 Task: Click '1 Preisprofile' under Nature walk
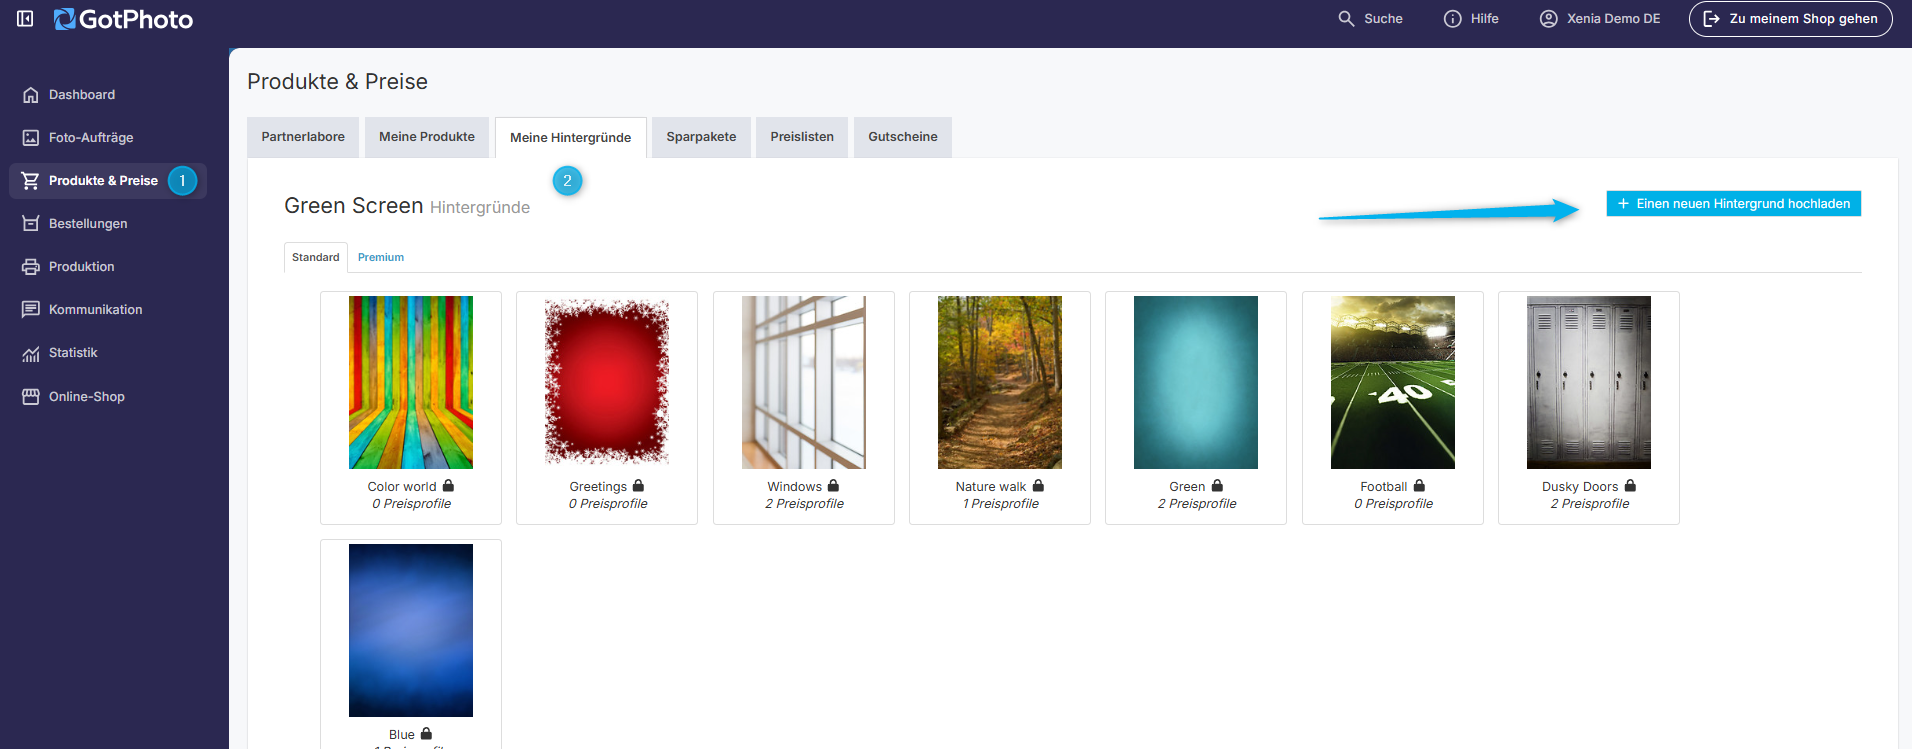1000,504
